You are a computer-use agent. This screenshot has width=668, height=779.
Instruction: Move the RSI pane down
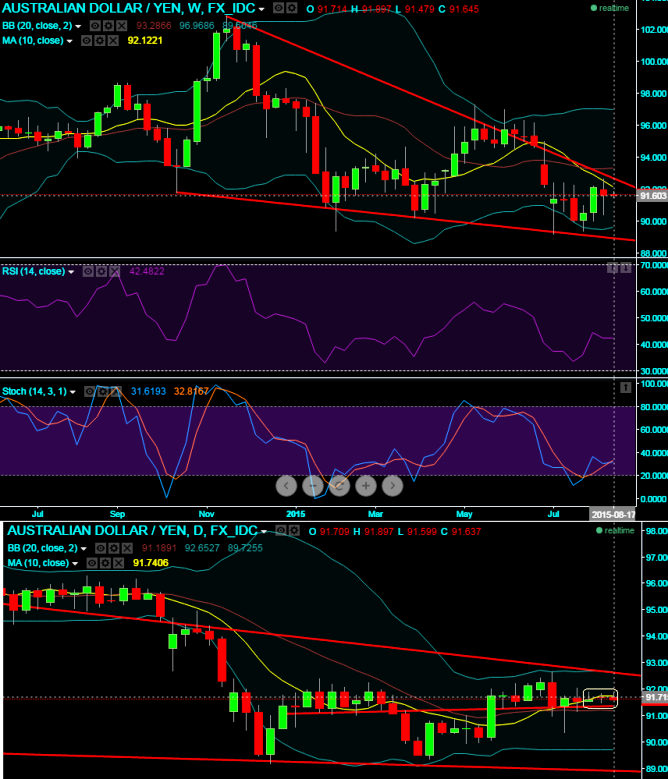coord(626,268)
